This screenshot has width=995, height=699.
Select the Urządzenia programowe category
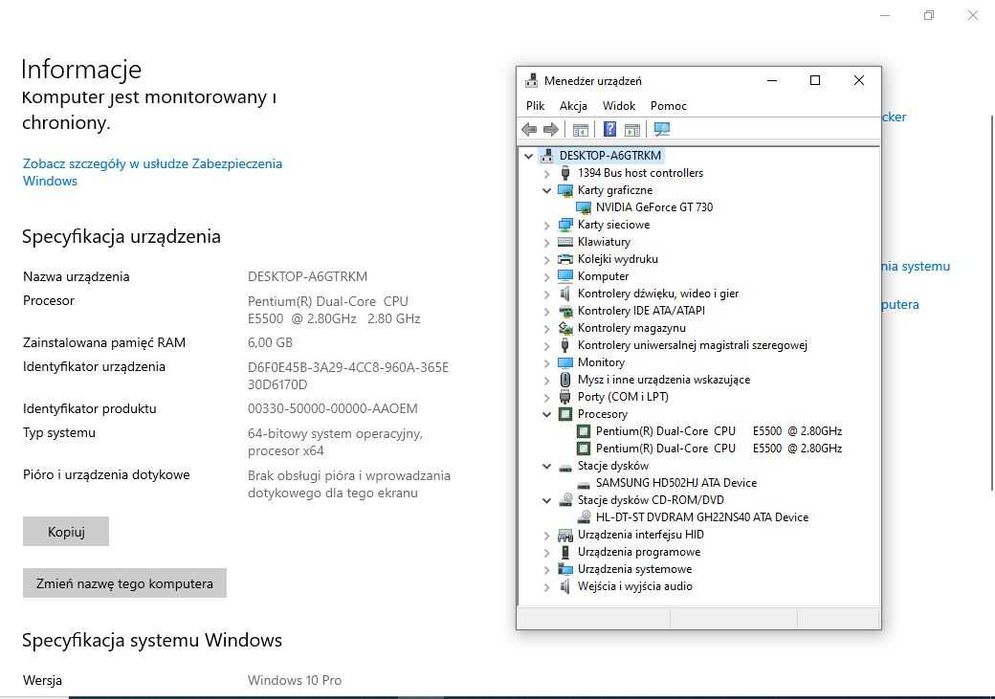[x=638, y=552]
